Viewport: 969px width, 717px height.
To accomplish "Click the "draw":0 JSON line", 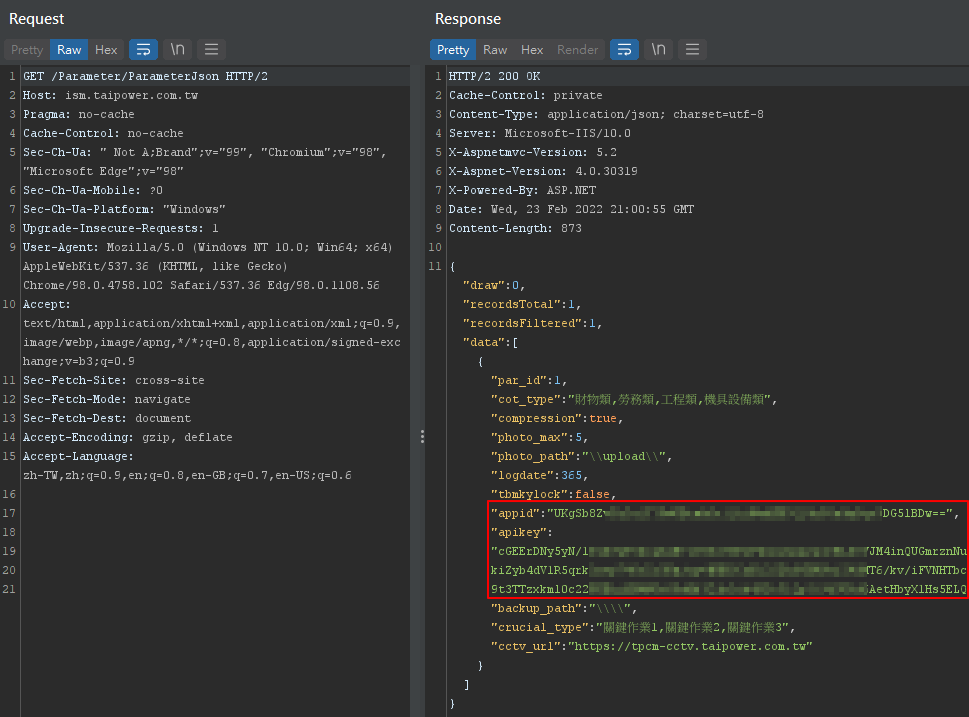I will (x=494, y=285).
